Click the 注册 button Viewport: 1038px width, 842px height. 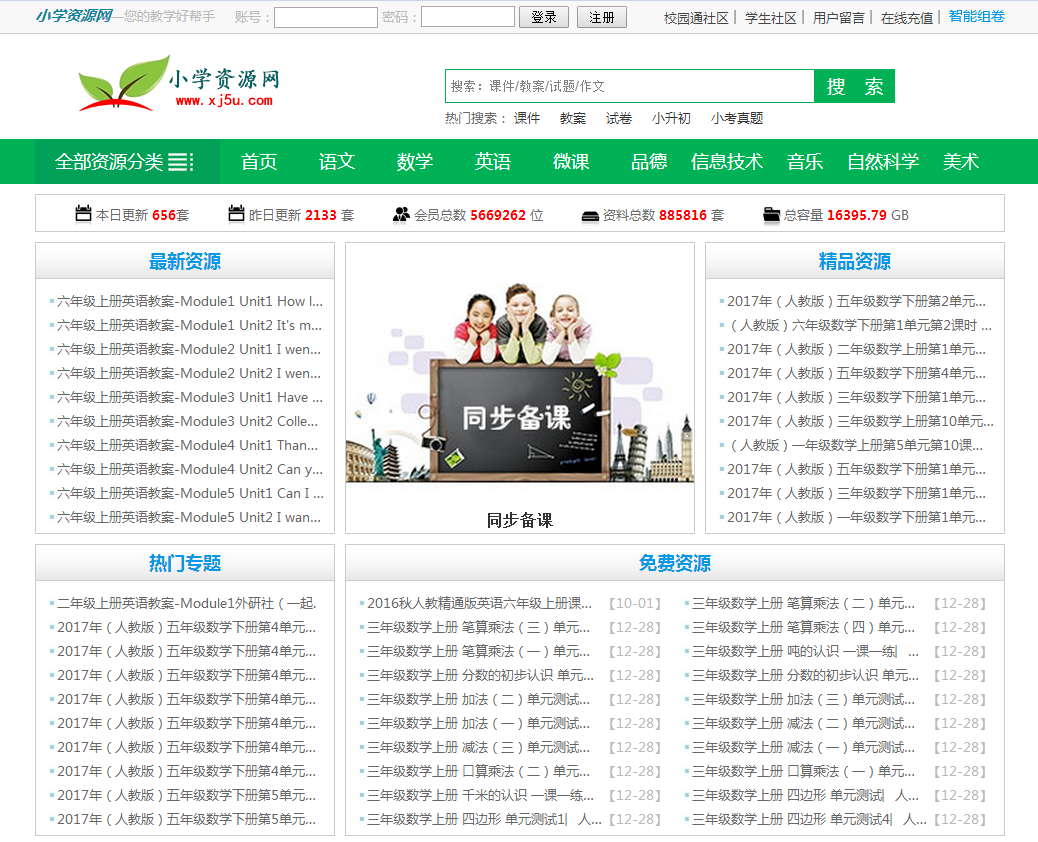602,18
